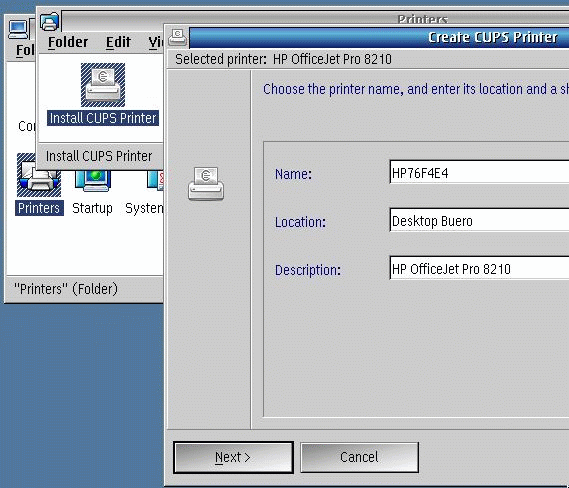The height and width of the screenshot is (488, 569).
Task: Click the Description: label
Action: click(x=308, y=270)
